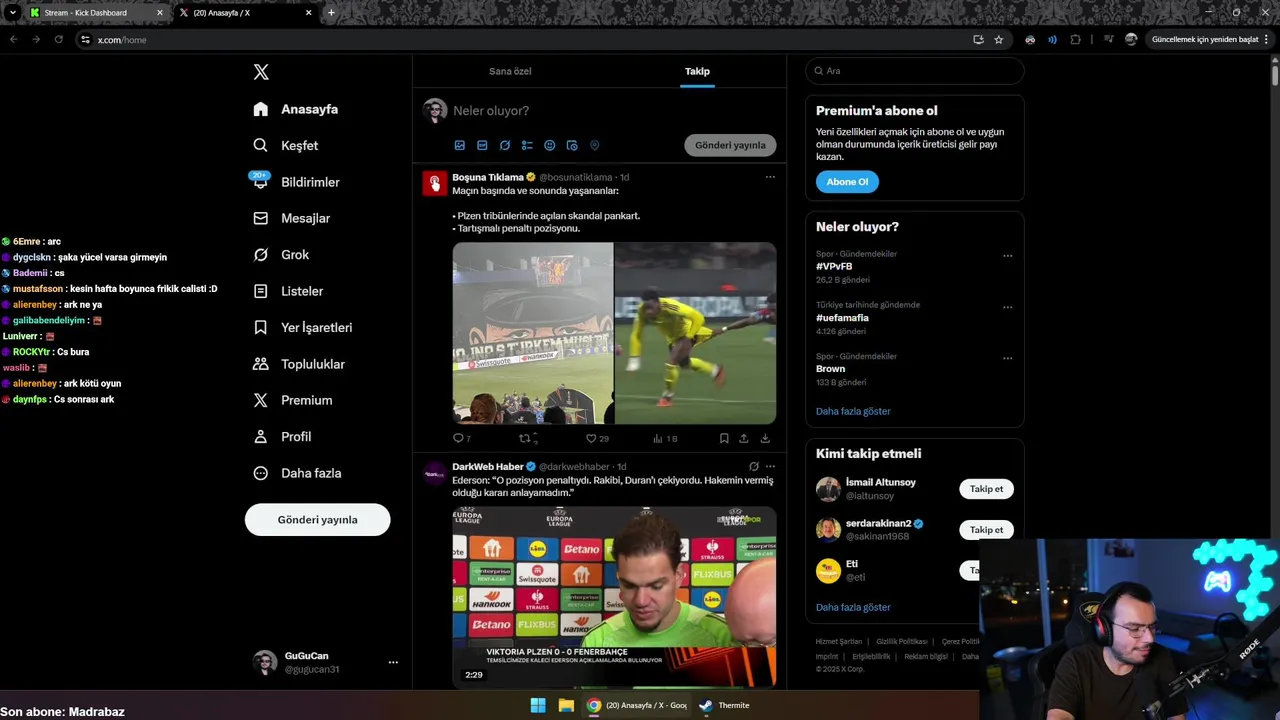
Task: Click Daha fazla göster under trends
Action: (853, 411)
